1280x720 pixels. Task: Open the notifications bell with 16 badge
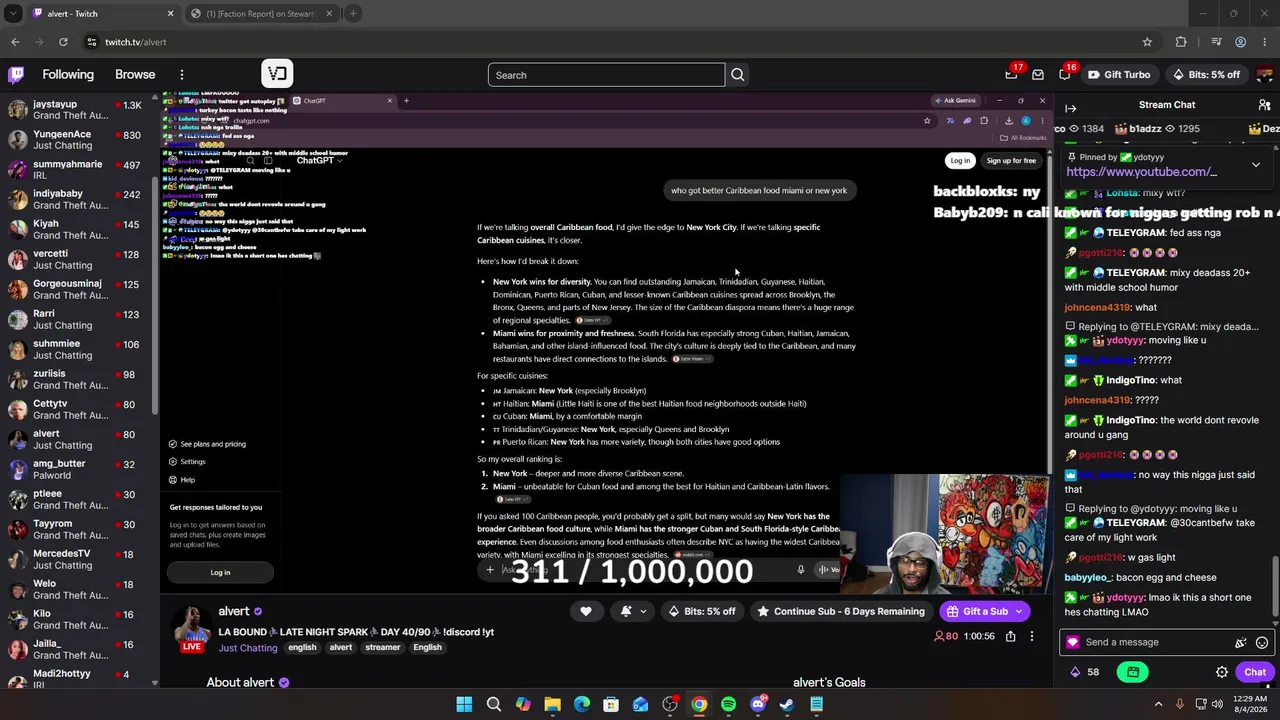(1065, 75)
